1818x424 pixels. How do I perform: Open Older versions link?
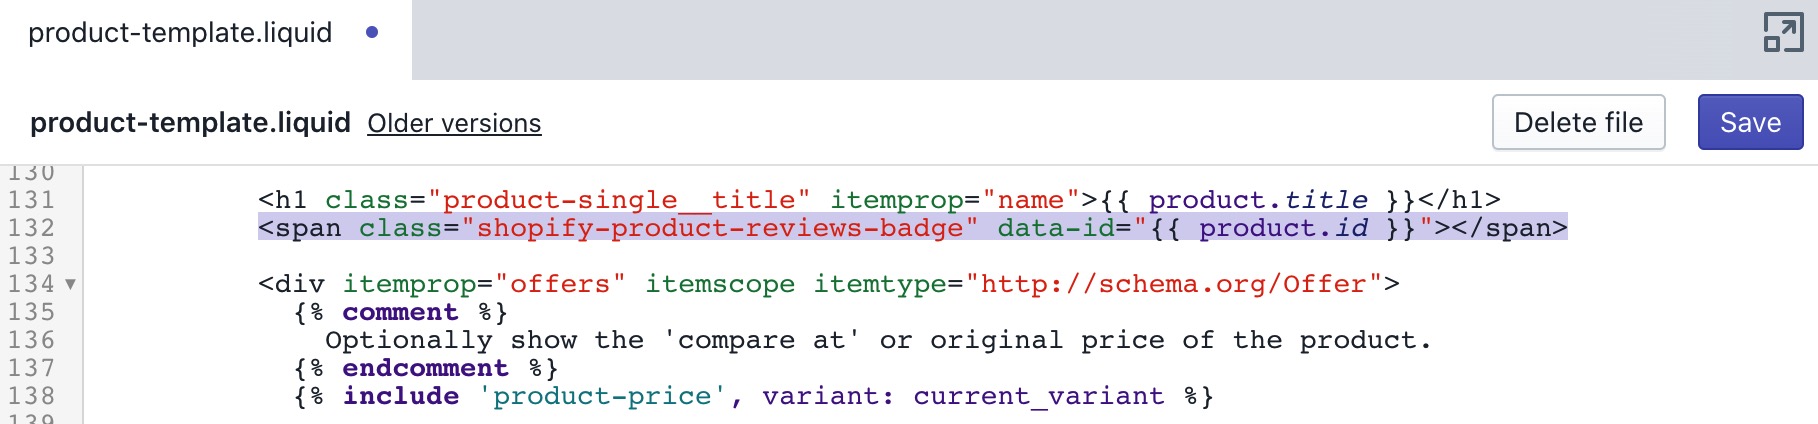click(x=454, y=123)
